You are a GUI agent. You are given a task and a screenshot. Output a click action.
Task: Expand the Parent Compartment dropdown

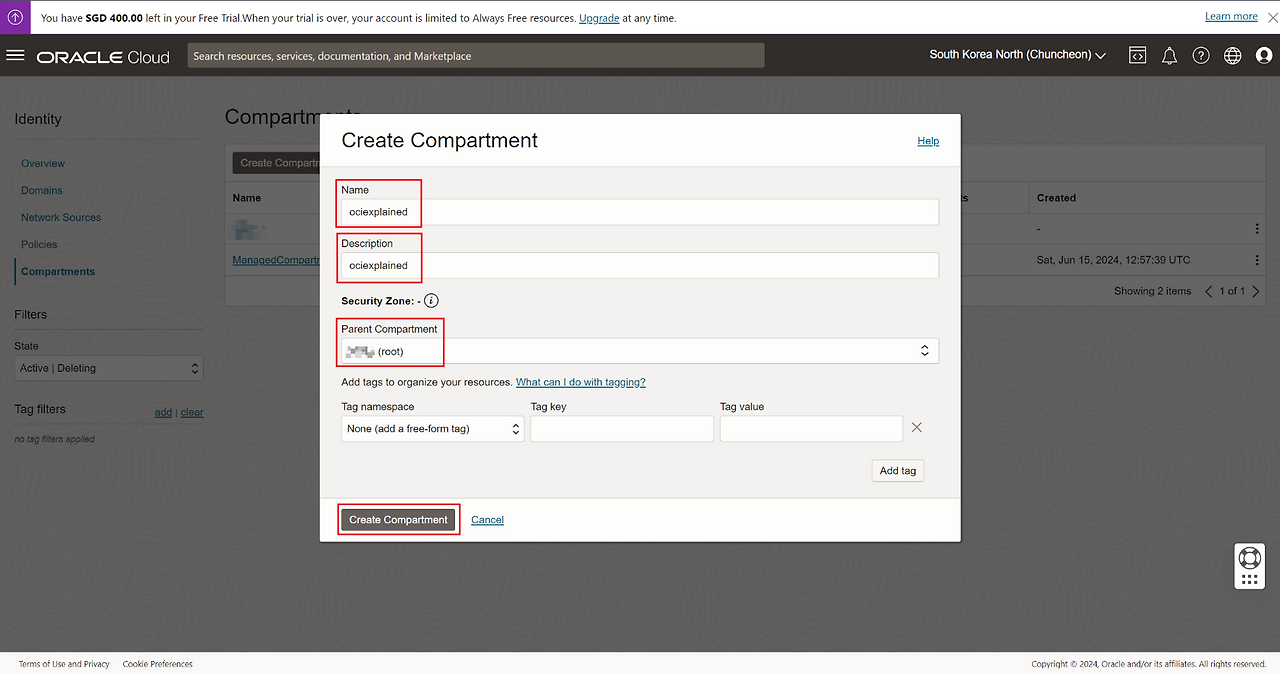tap(639, 351)
